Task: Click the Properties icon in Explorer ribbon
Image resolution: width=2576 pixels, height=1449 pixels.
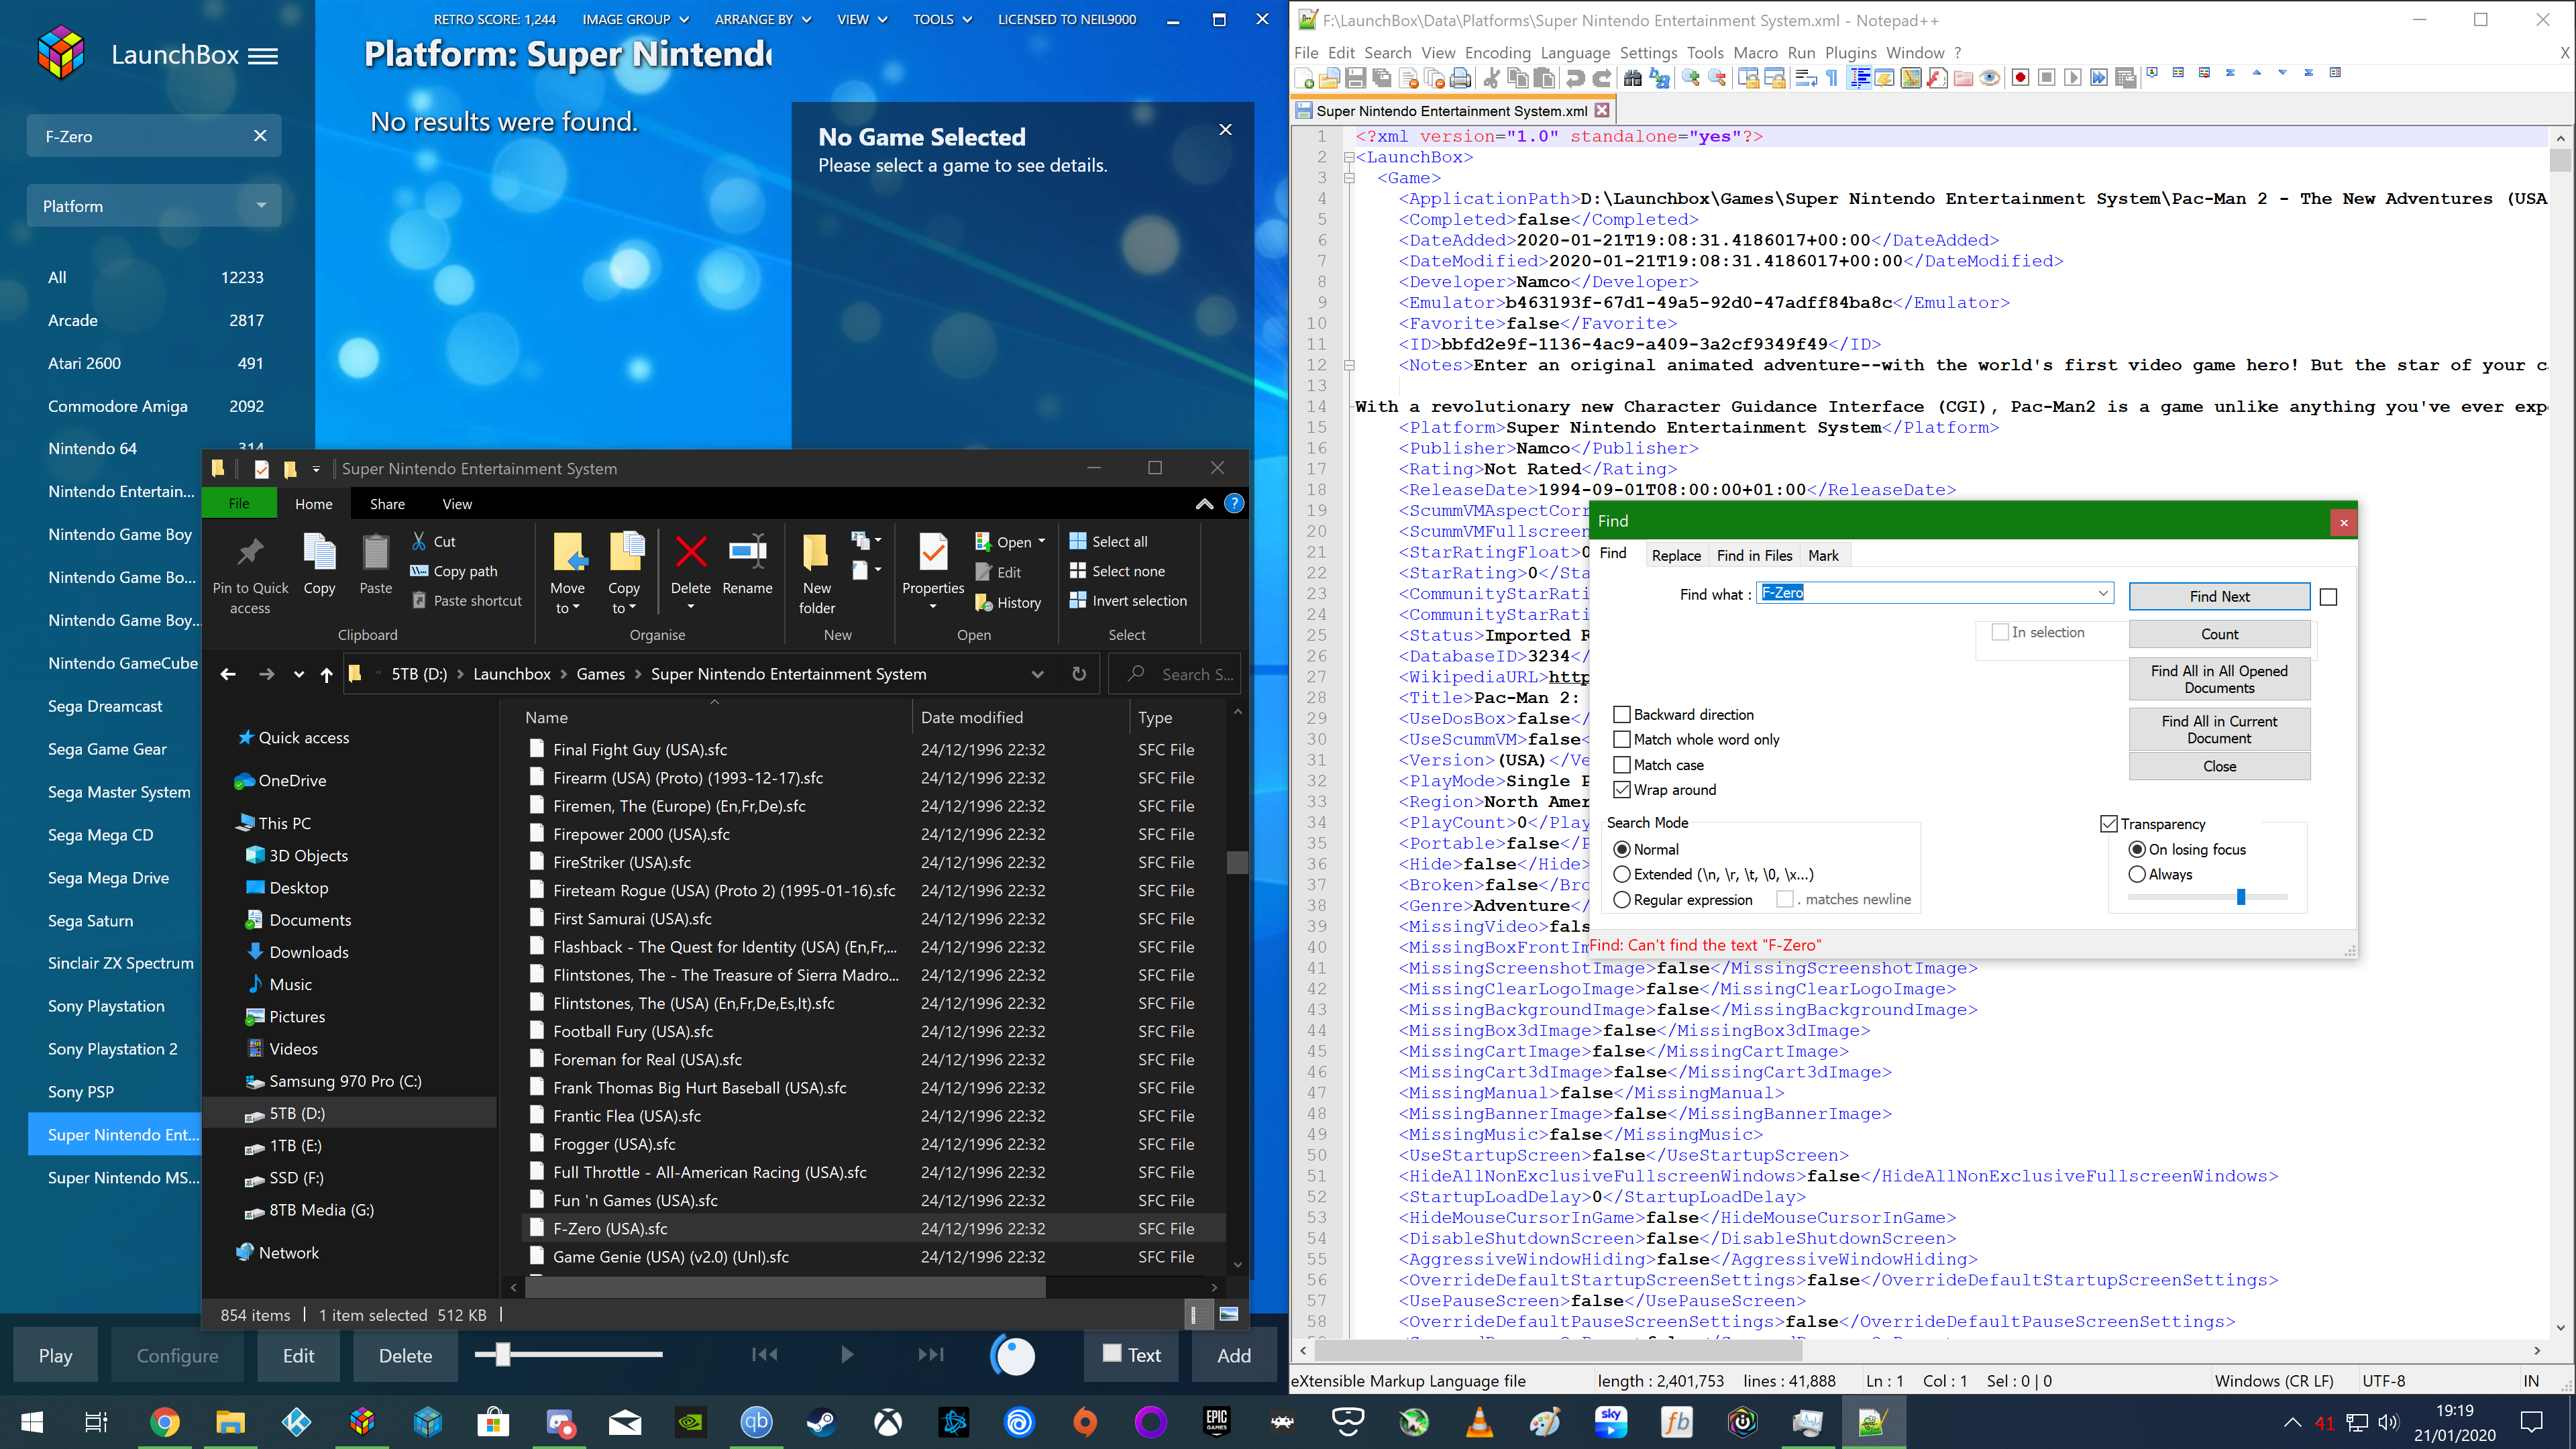Action: (933, 551)
